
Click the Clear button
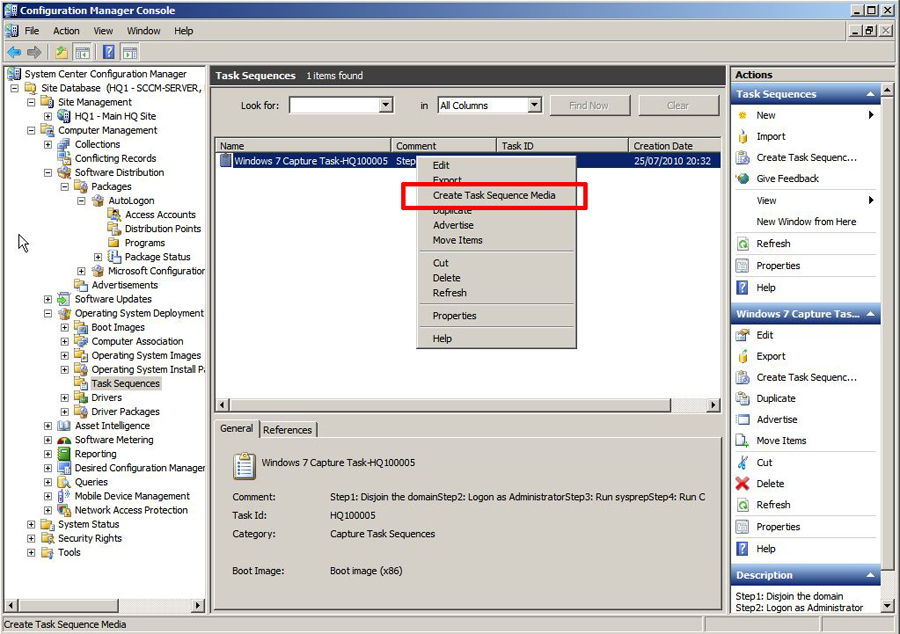click(x=678, y=106)
